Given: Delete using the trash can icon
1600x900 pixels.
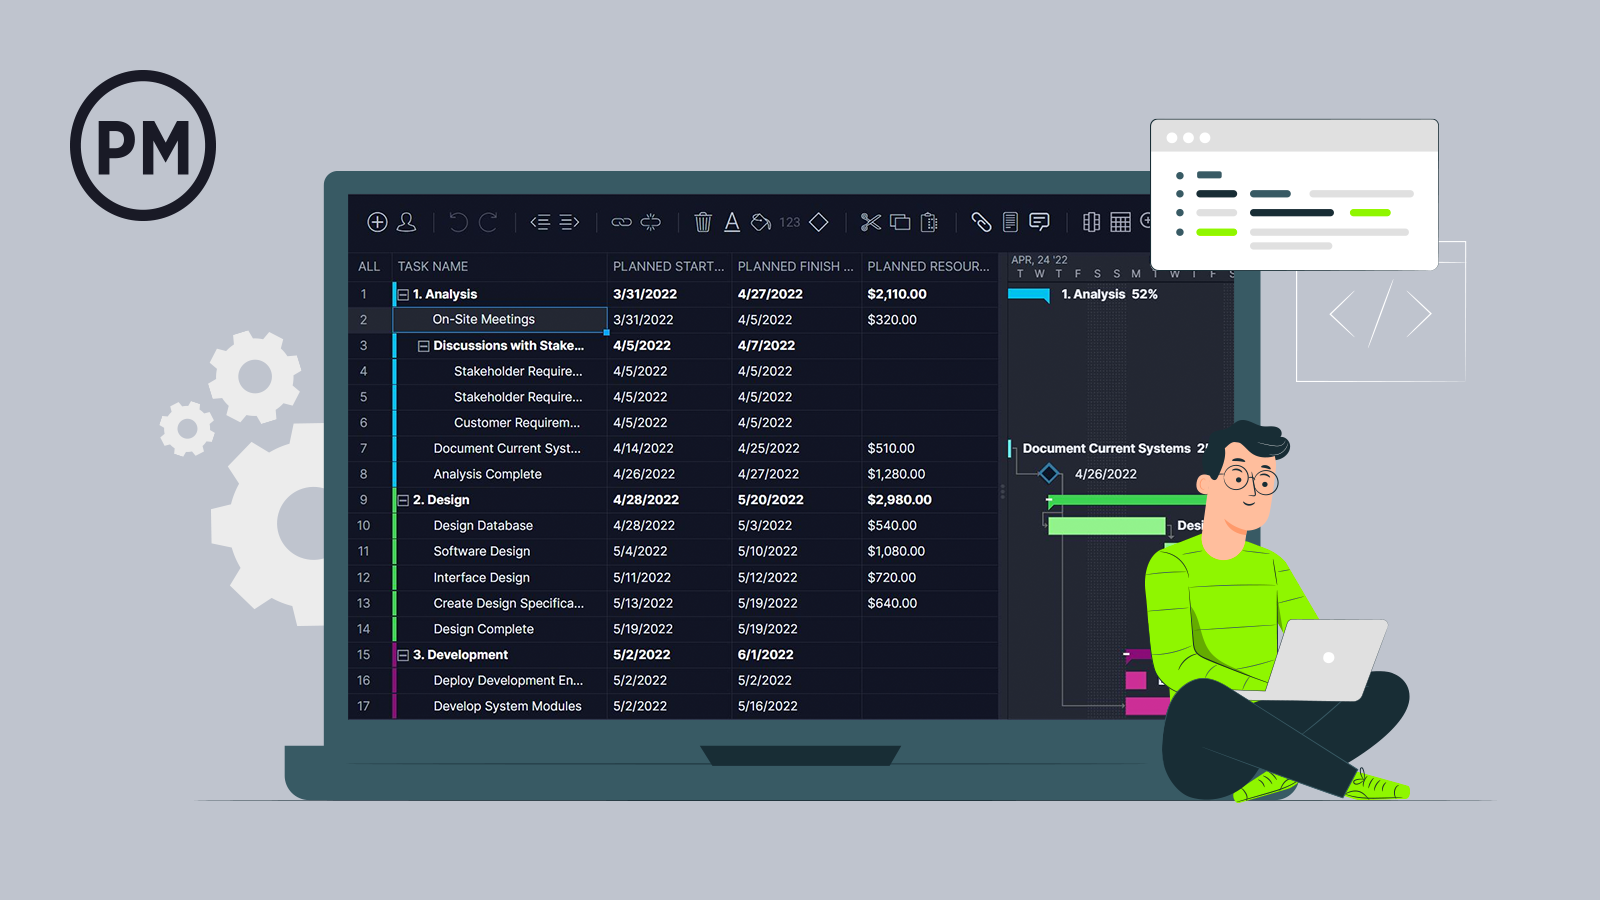Looking at the screenshot, I should (x=703, y=222).
